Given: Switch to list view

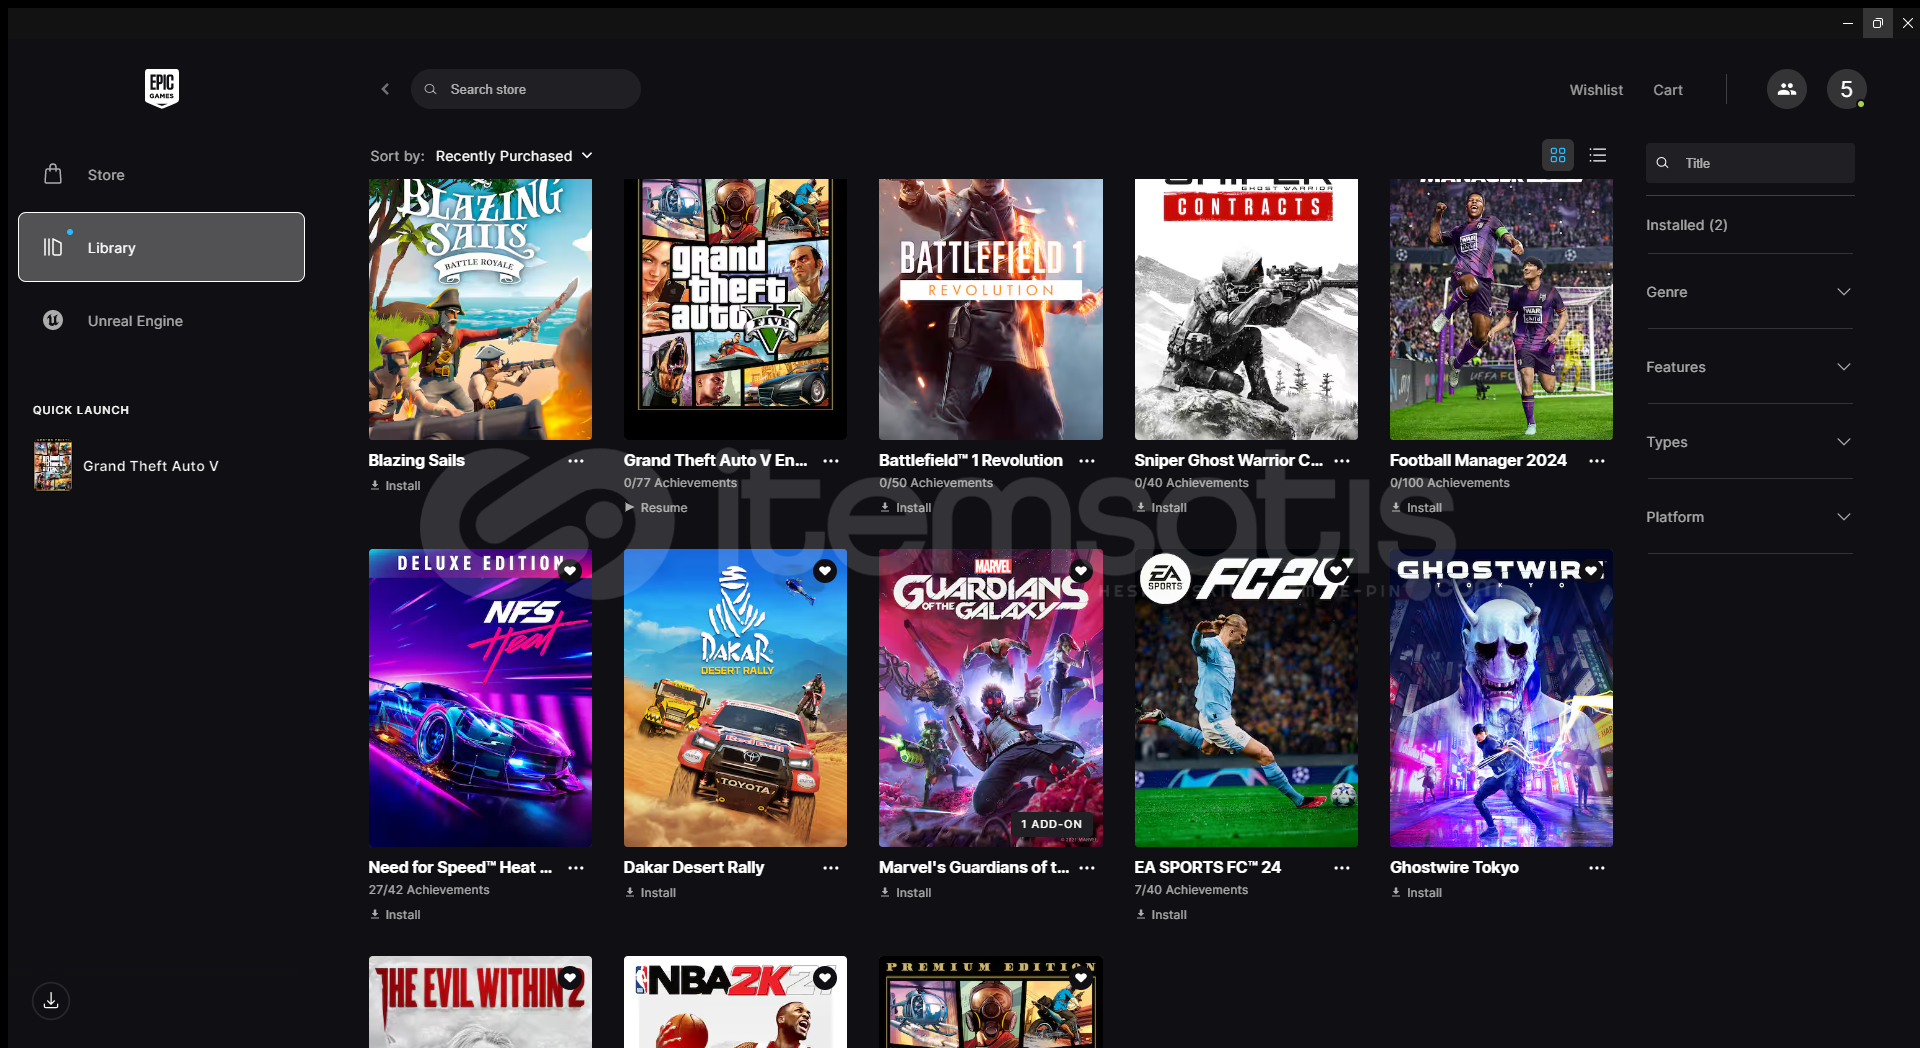Looking at the screenshot, I should (x=1597, y=155).
